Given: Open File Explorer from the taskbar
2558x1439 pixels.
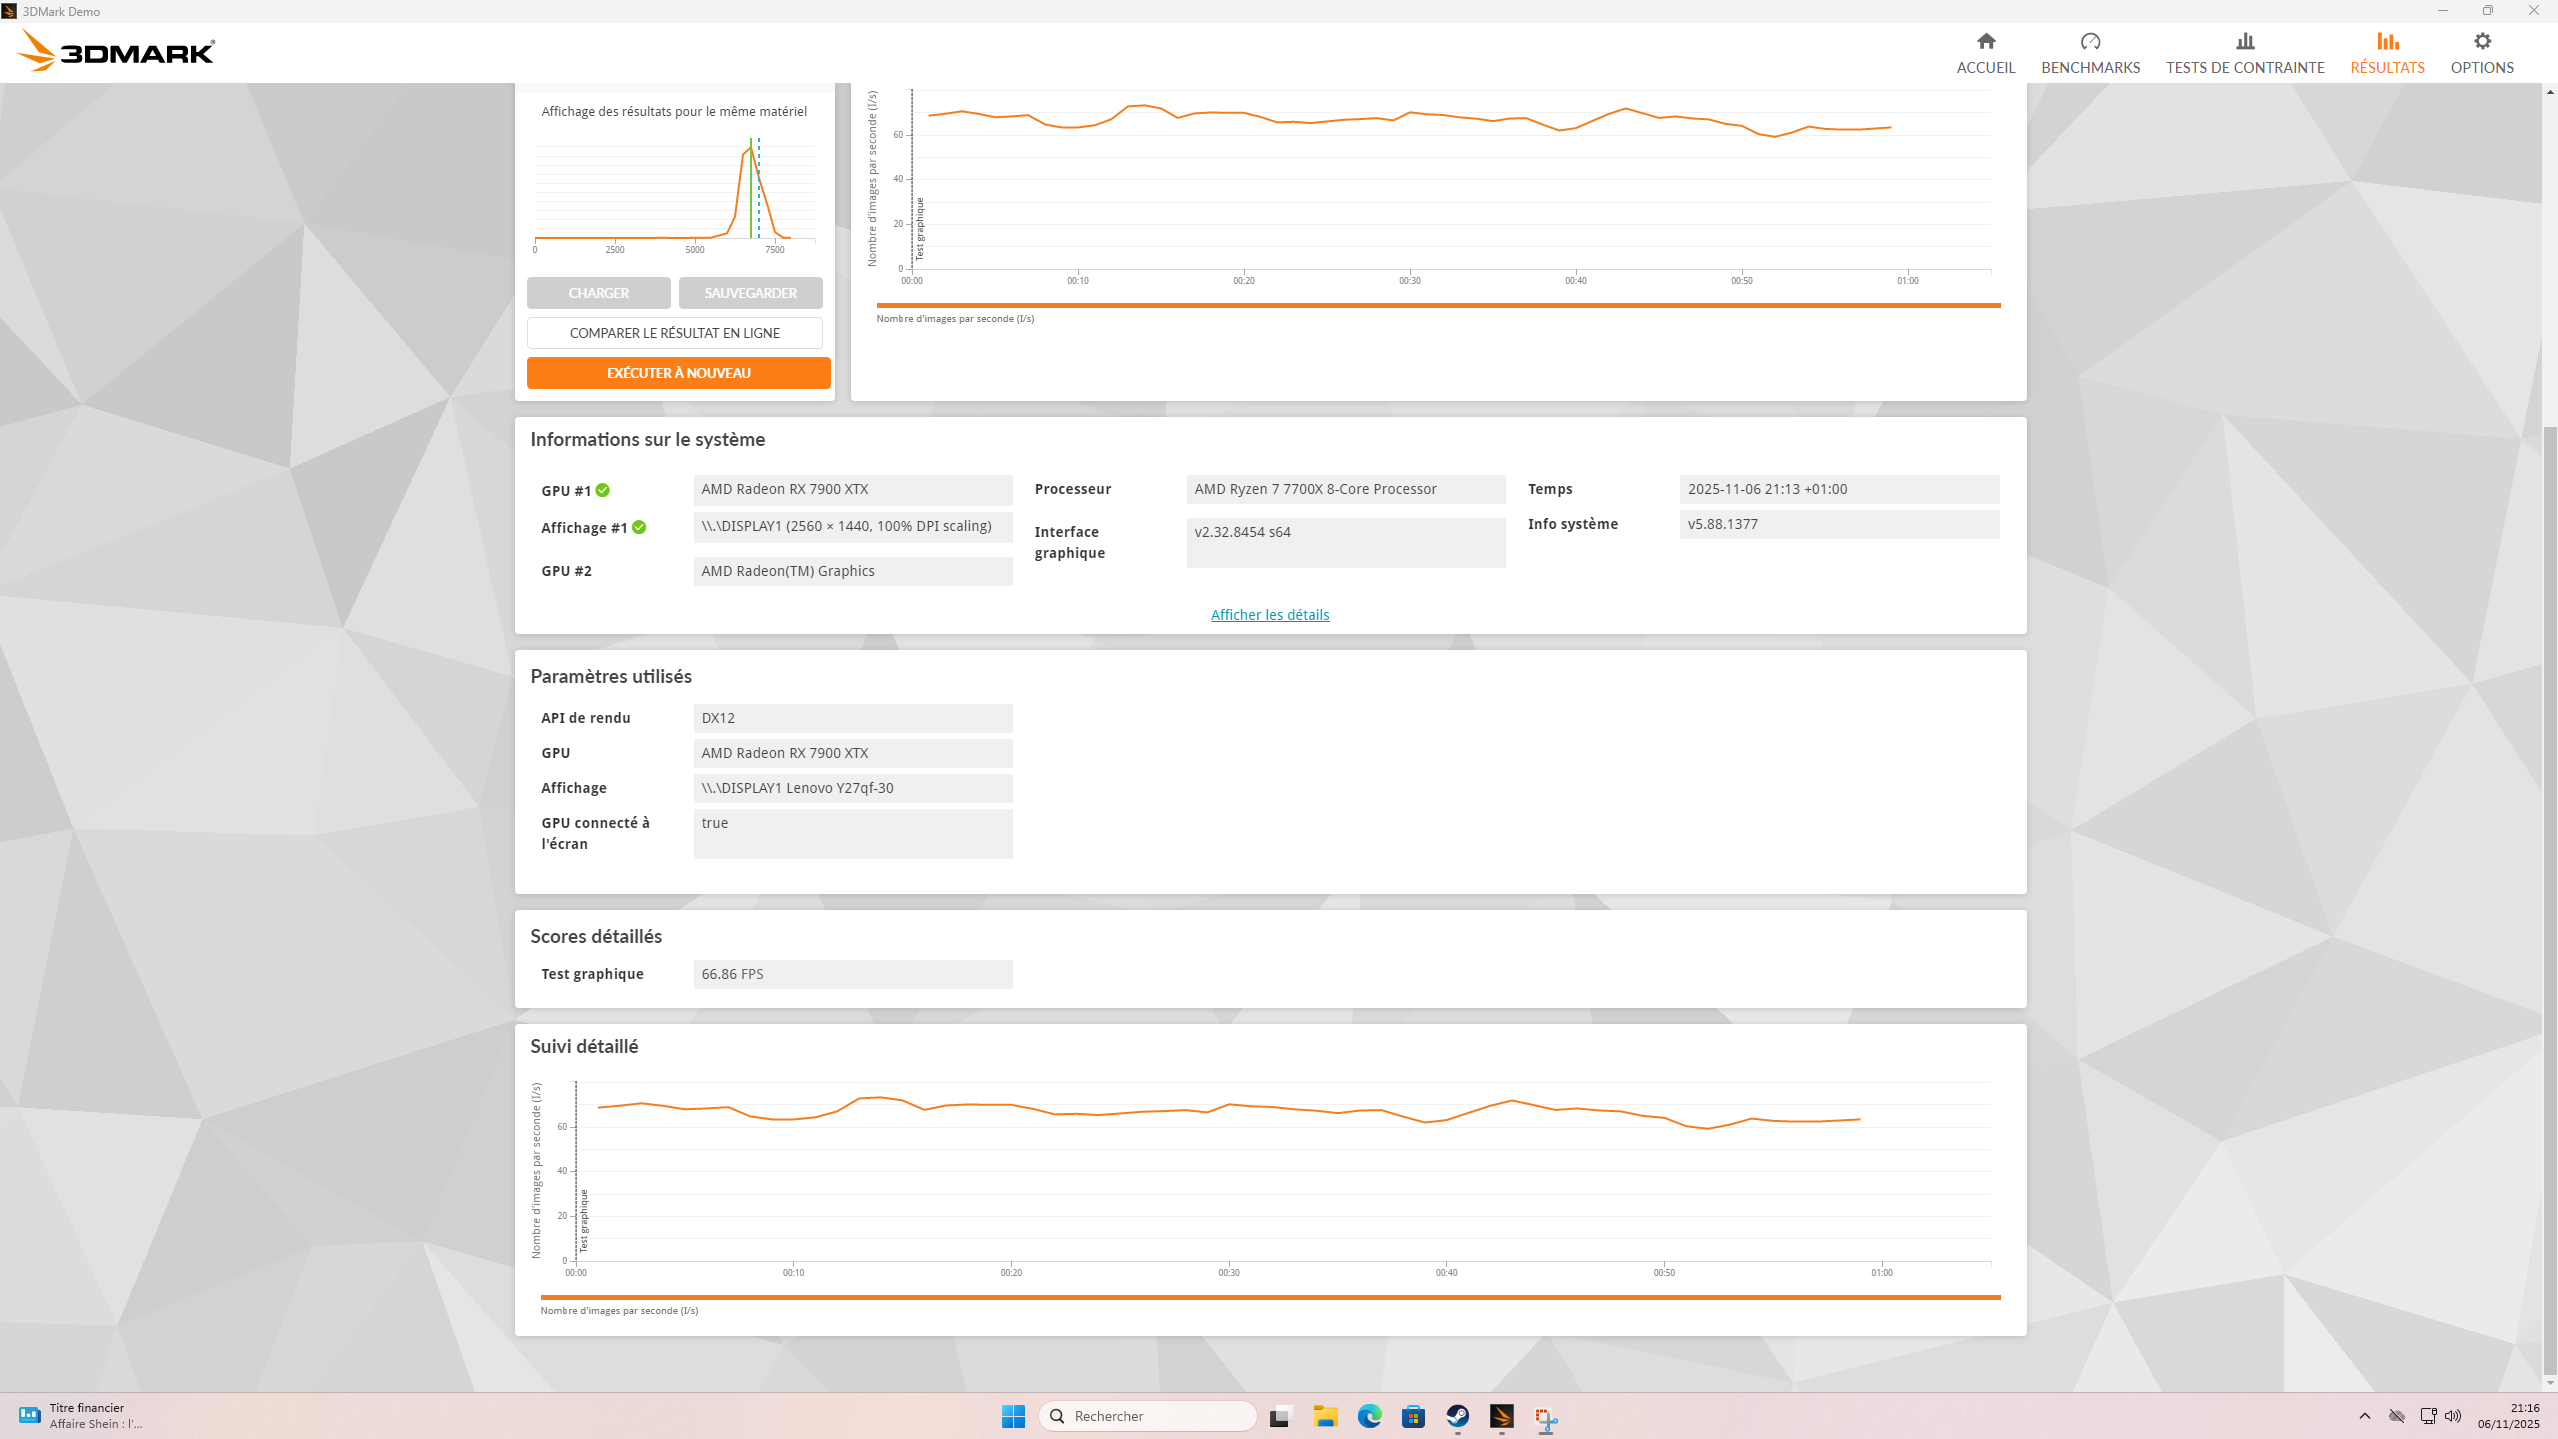Looking at the screenshot, I should [1325, 1416].
